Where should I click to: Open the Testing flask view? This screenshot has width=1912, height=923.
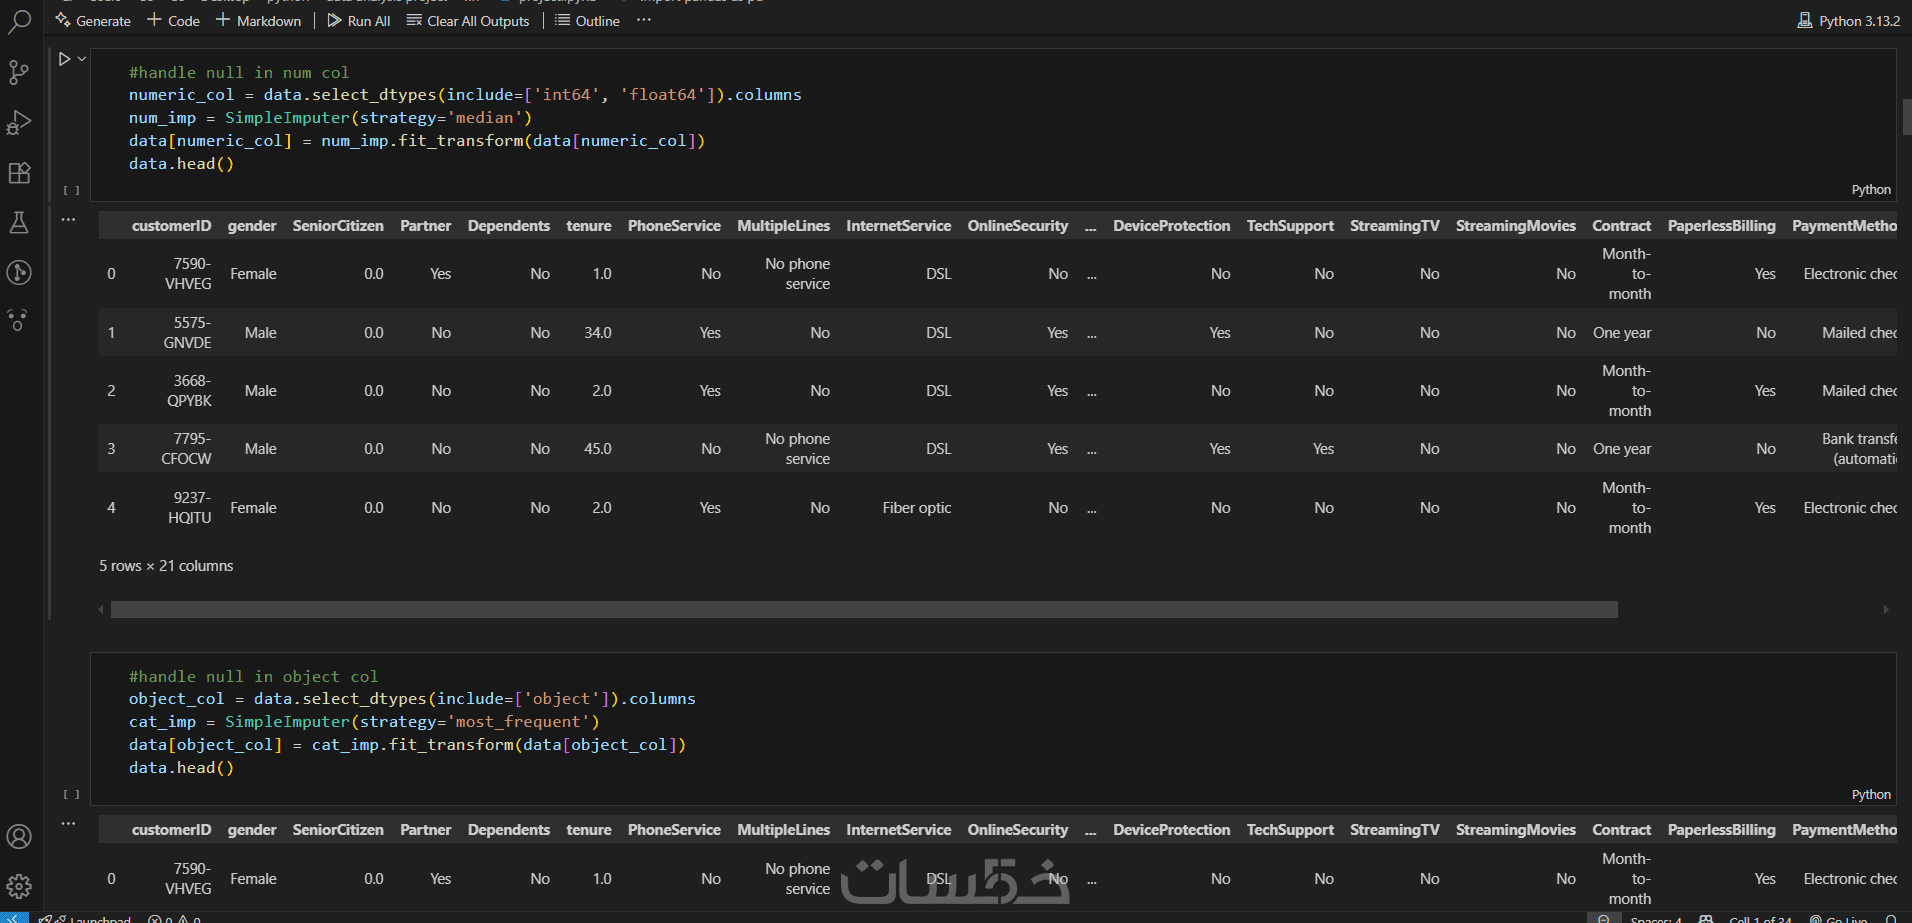point(19,222)
